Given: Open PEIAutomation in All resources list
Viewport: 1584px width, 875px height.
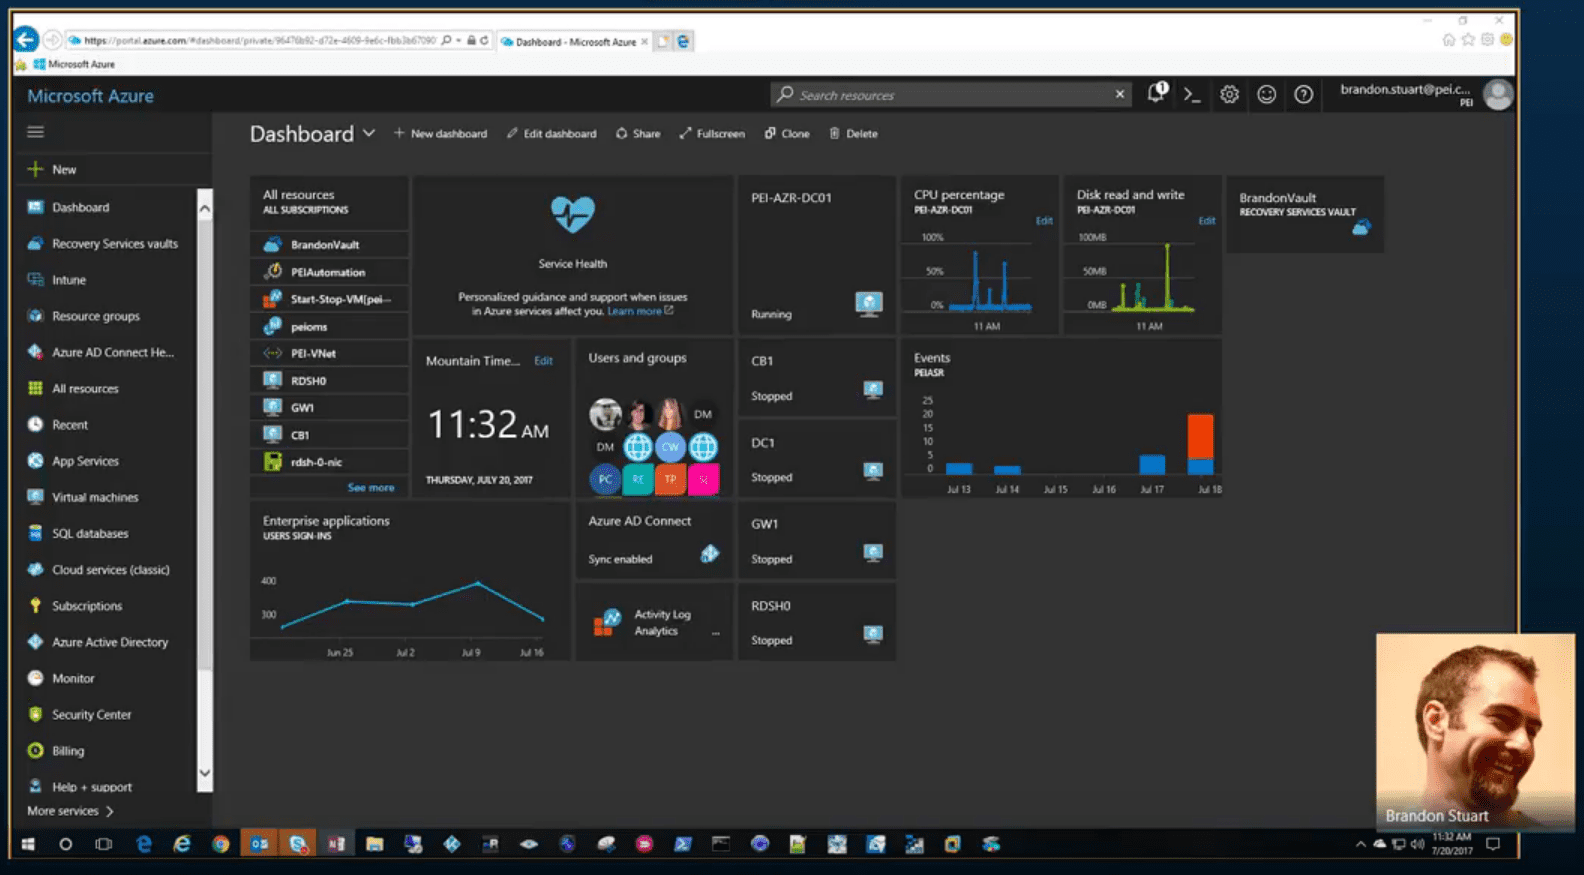Looking at the screenshot, I should click(x=330, y=272).
